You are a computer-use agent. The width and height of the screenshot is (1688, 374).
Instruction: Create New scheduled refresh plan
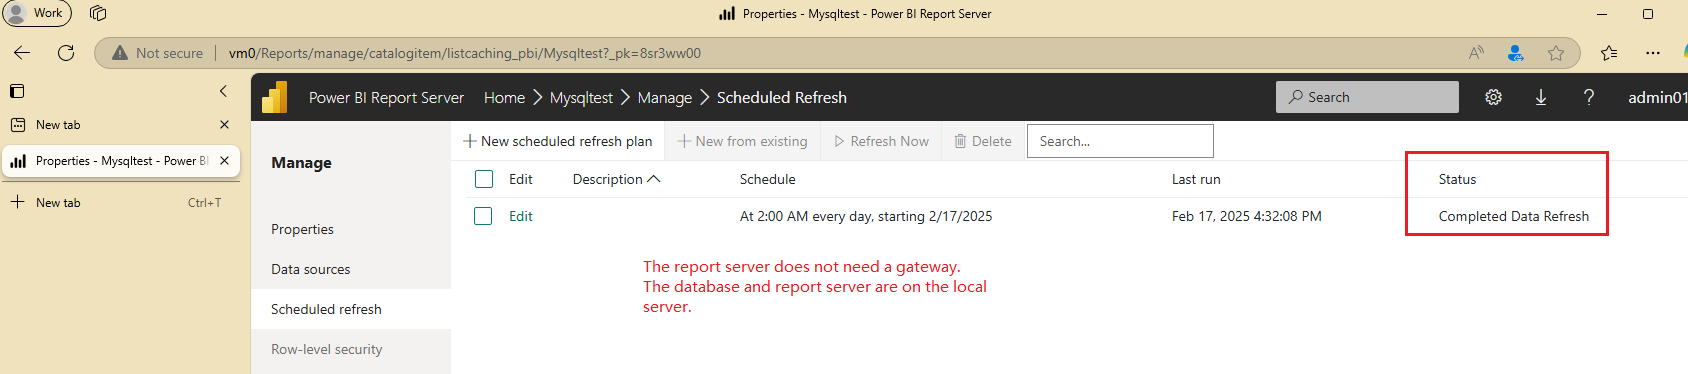557,141
